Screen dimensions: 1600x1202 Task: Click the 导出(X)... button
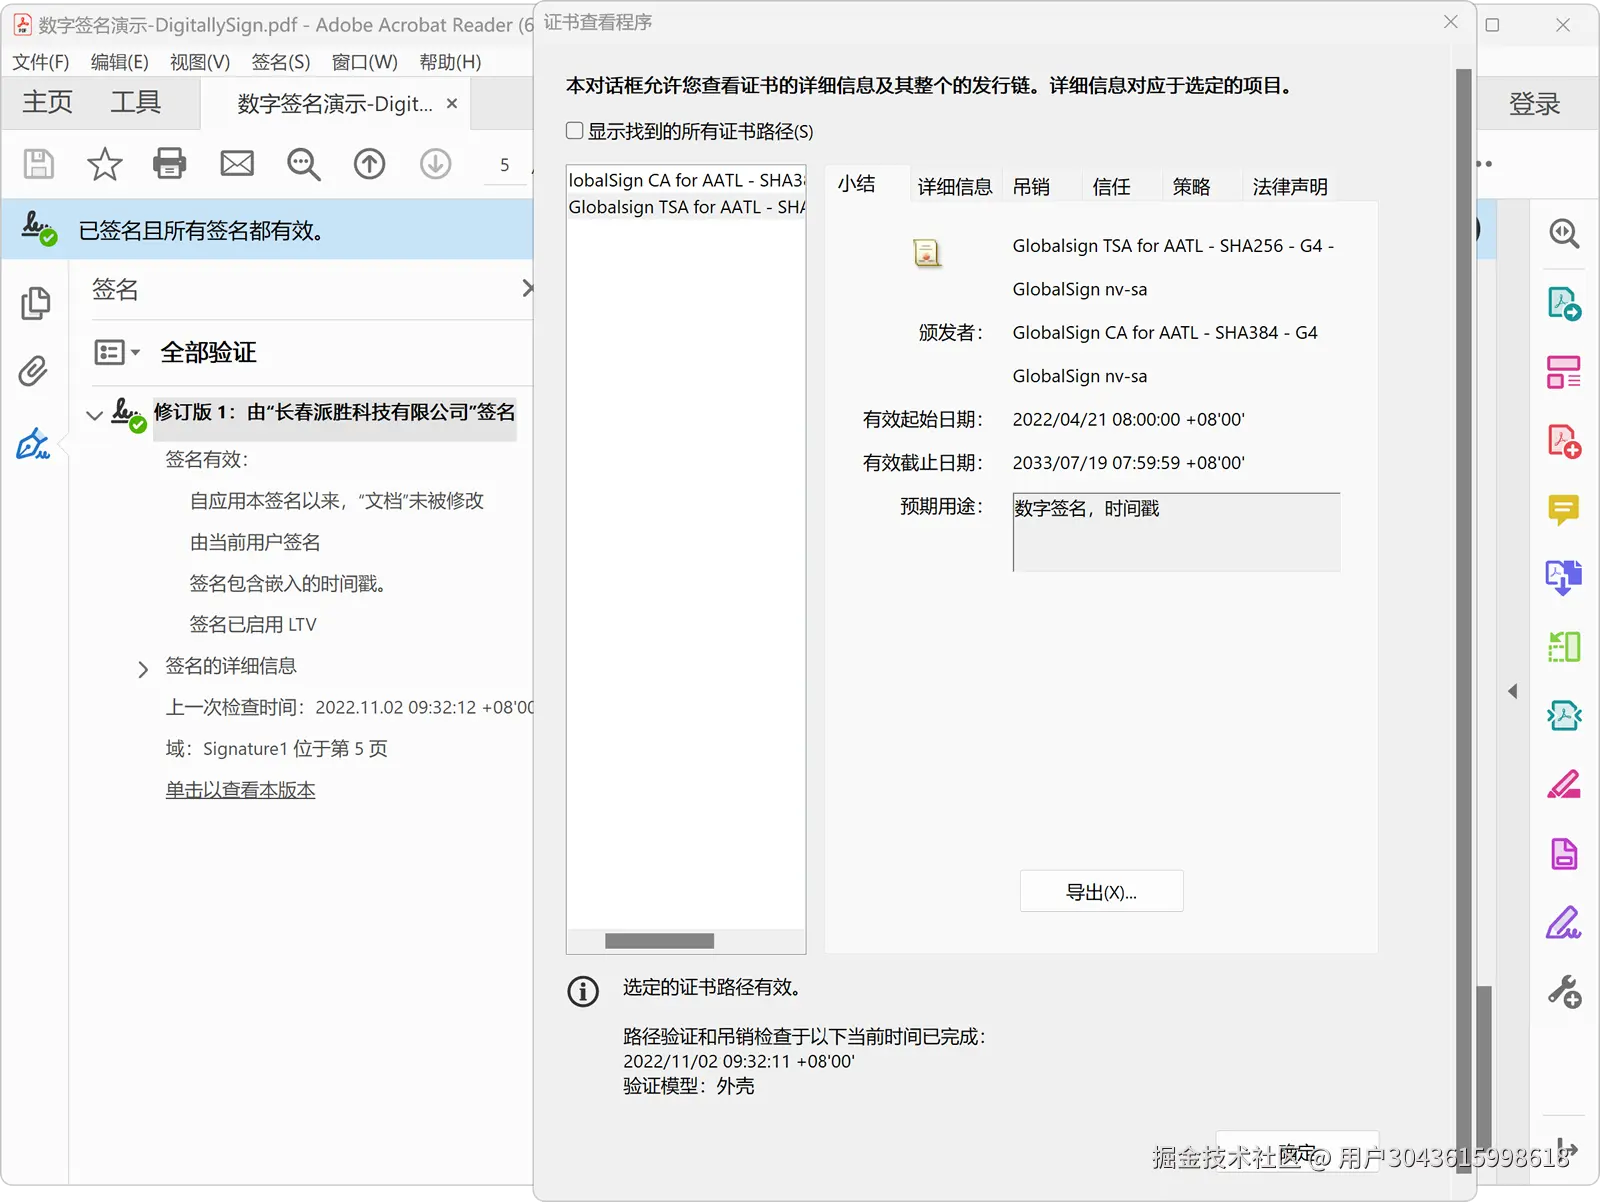[1102, 891]
